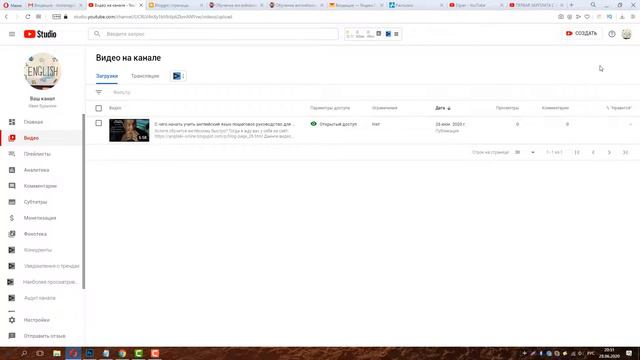
Task: Click the filter icon above video list
Action: [99, 92]
